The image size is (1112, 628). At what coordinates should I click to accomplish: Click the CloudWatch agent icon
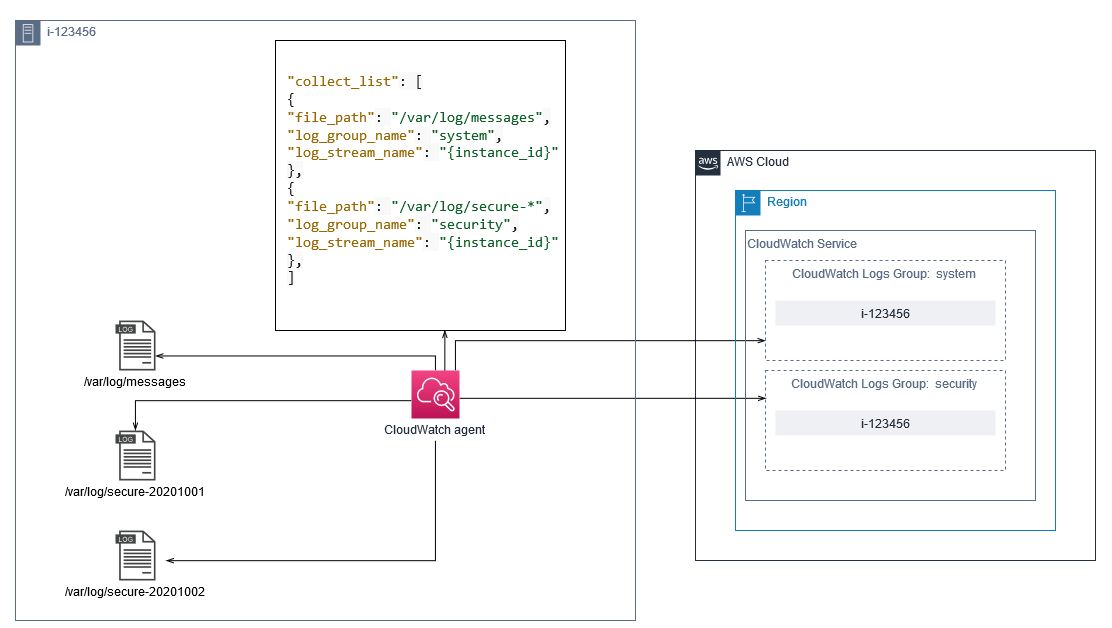[435, 394]
